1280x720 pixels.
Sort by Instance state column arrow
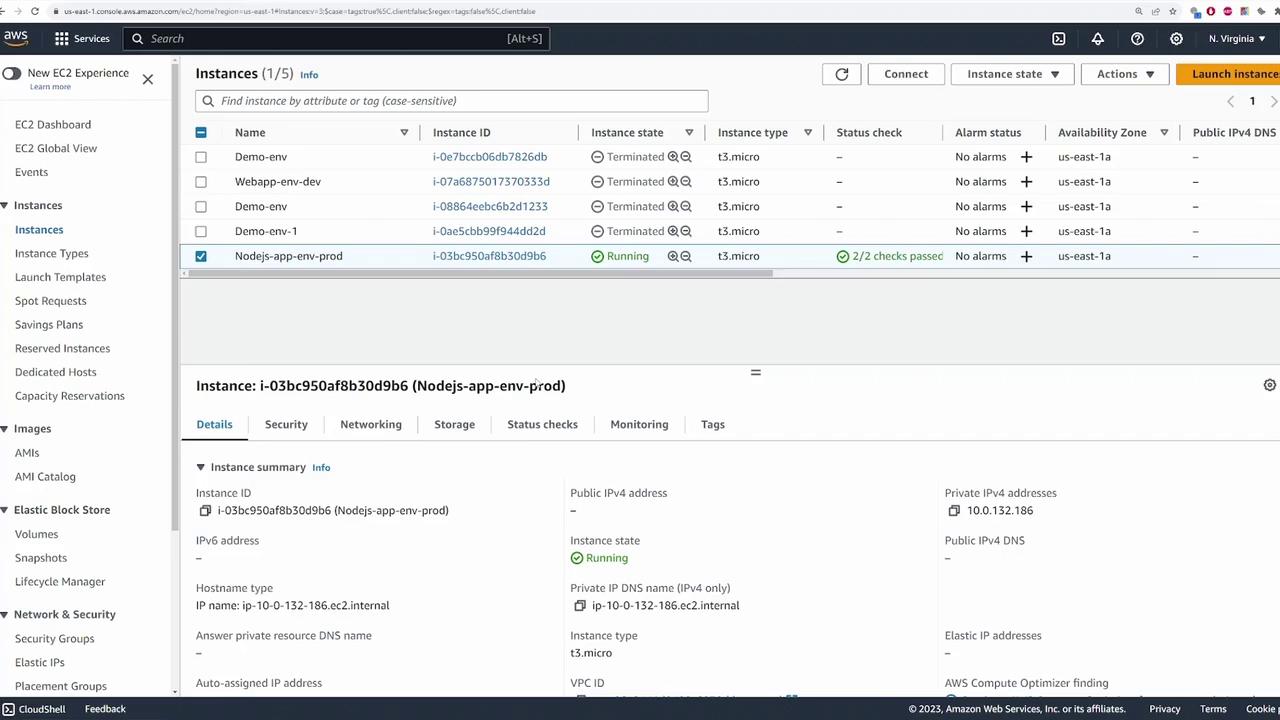(x=689, y=133)
